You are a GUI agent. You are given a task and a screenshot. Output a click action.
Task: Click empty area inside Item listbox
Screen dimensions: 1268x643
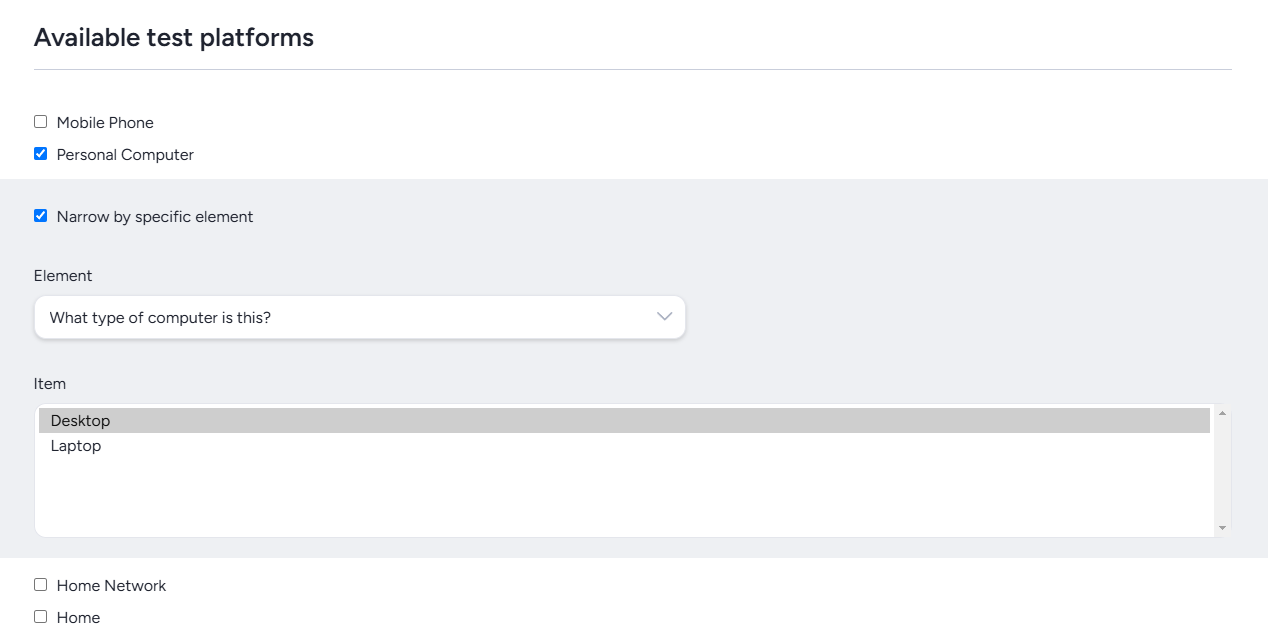pyautogui.click(x=624, y=497)
